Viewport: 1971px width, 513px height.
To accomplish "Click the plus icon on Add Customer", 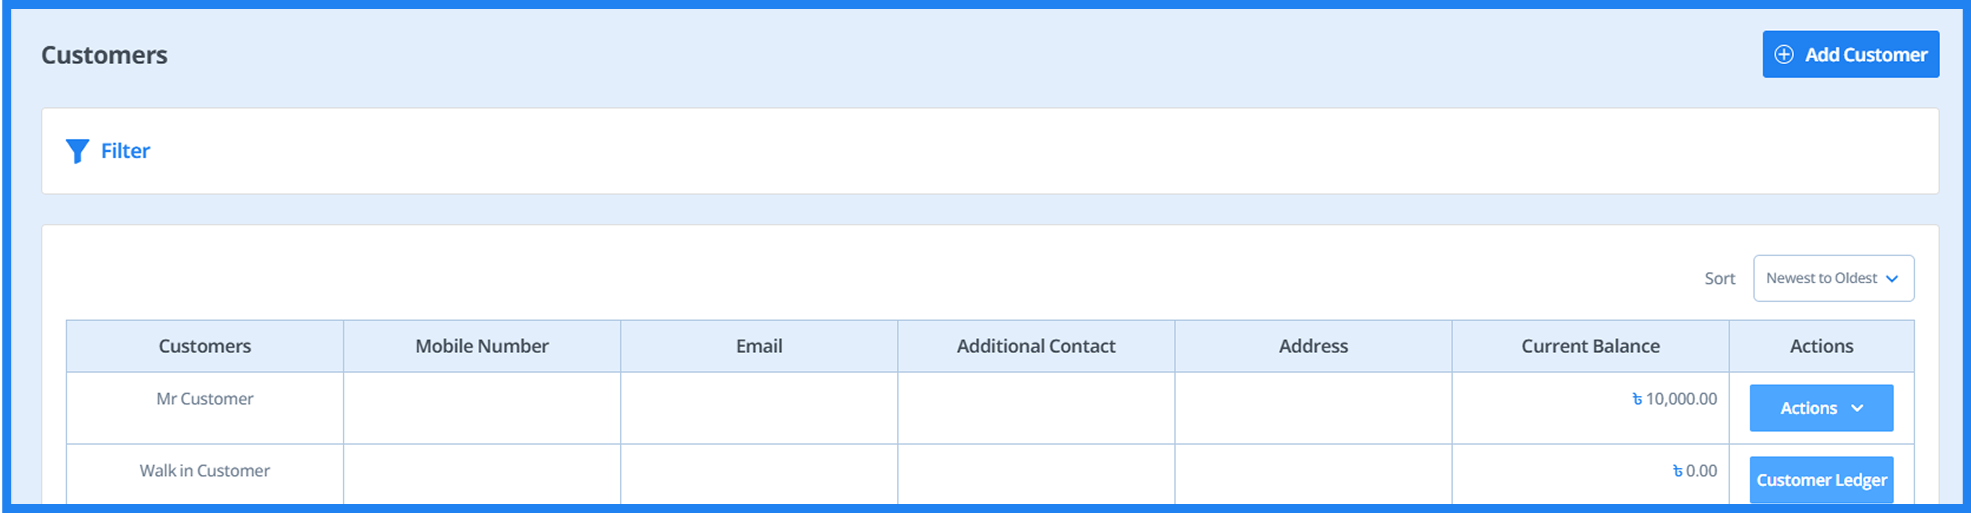I will 1783,55.
